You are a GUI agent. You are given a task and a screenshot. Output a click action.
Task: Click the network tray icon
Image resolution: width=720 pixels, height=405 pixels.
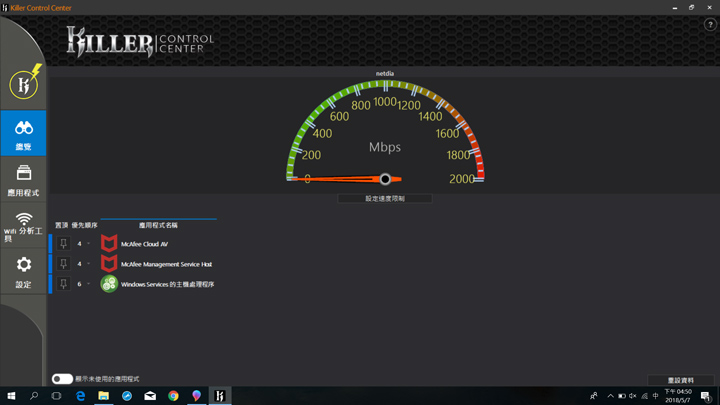[644, 396]
